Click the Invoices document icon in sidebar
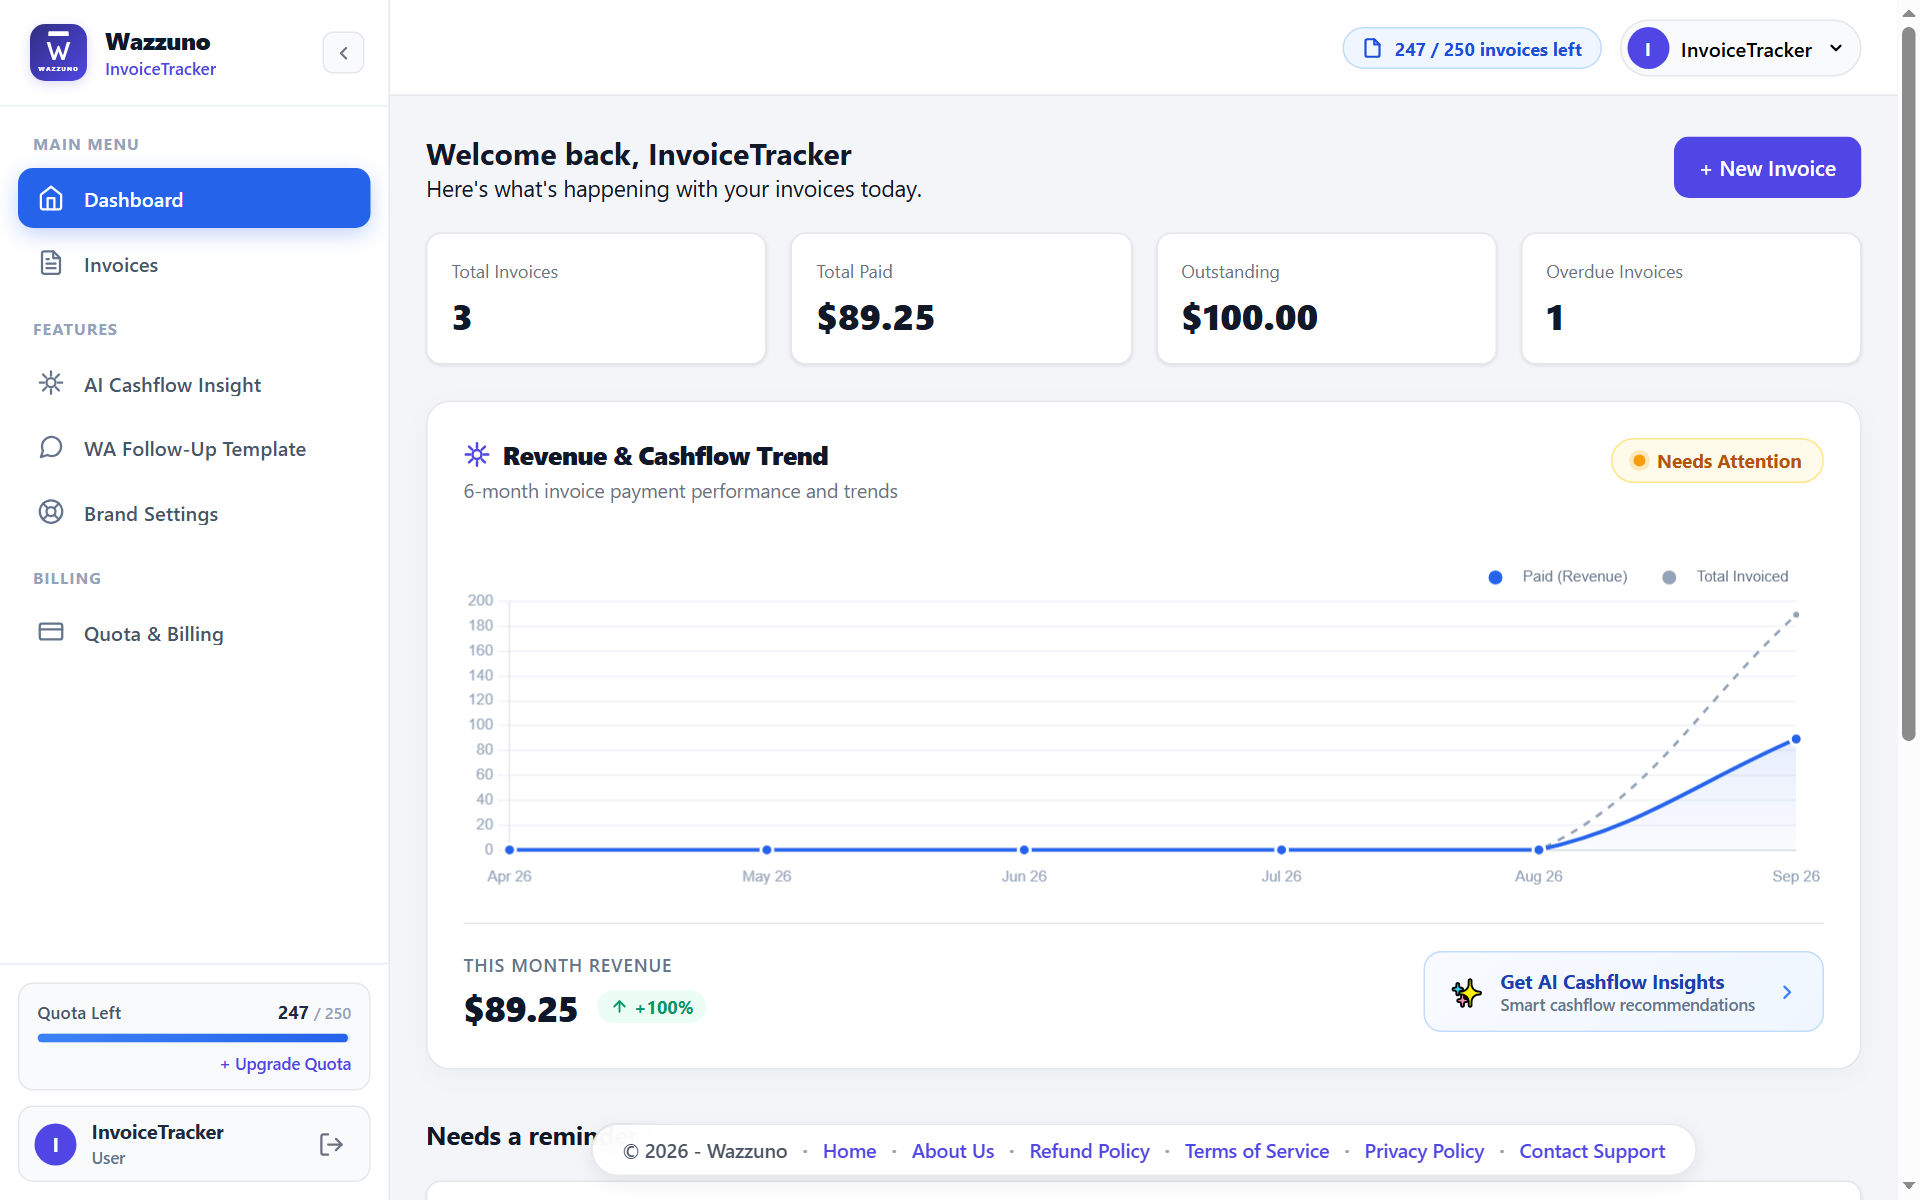1920x1200 pixels. coord(51,264)
